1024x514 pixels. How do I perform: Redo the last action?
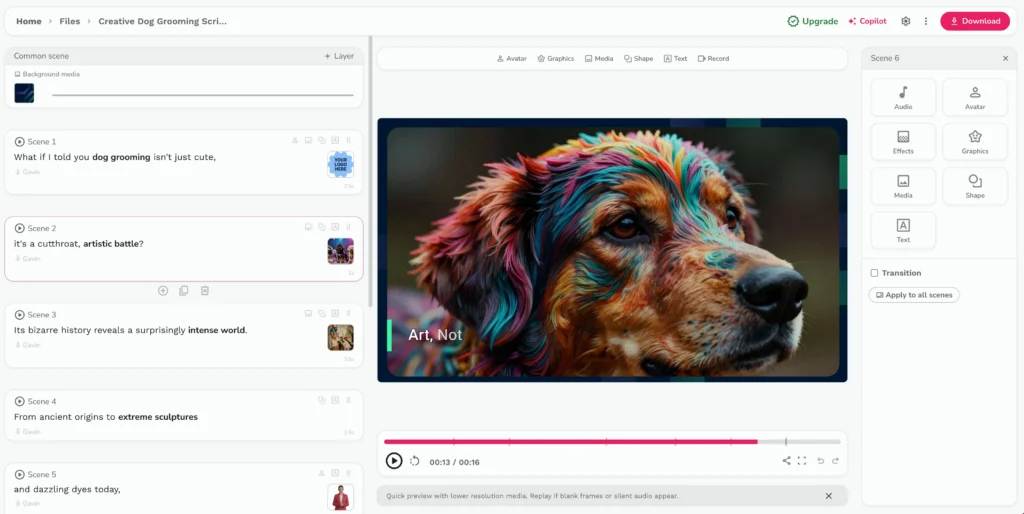pos(835,460)
